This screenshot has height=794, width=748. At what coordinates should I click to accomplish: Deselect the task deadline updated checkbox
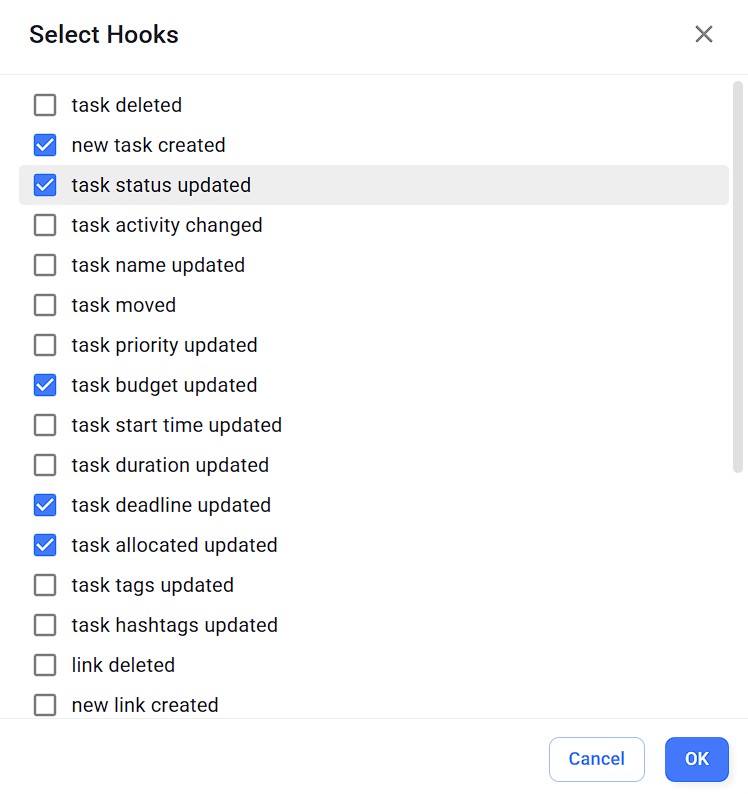click(45, 505)
